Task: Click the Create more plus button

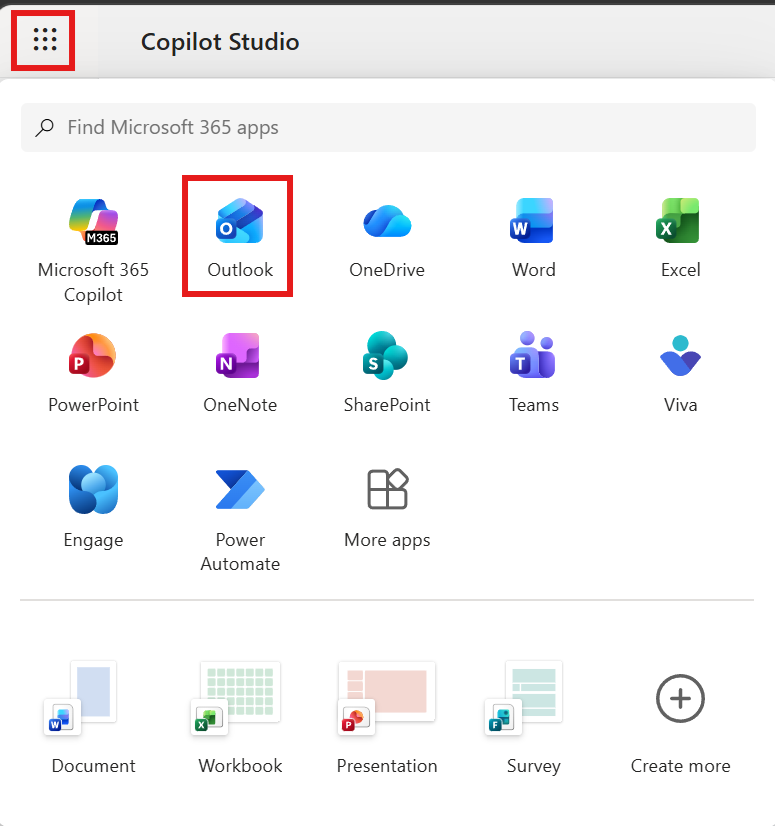Action: [680, 699]
